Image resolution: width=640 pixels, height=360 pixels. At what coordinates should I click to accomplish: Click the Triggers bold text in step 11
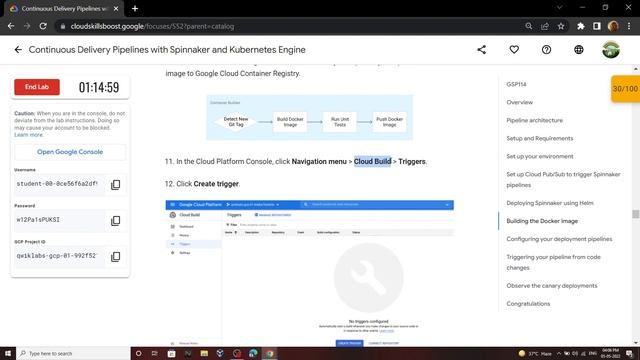[x=412, y=162]
